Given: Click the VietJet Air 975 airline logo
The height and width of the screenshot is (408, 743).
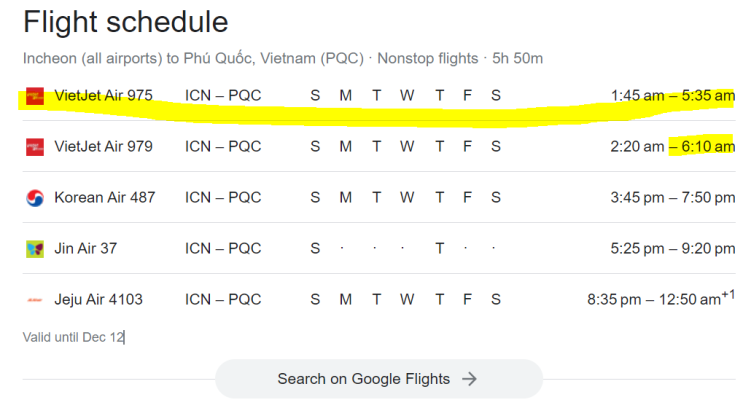Looking at the screenshot, I should (35, 96).
